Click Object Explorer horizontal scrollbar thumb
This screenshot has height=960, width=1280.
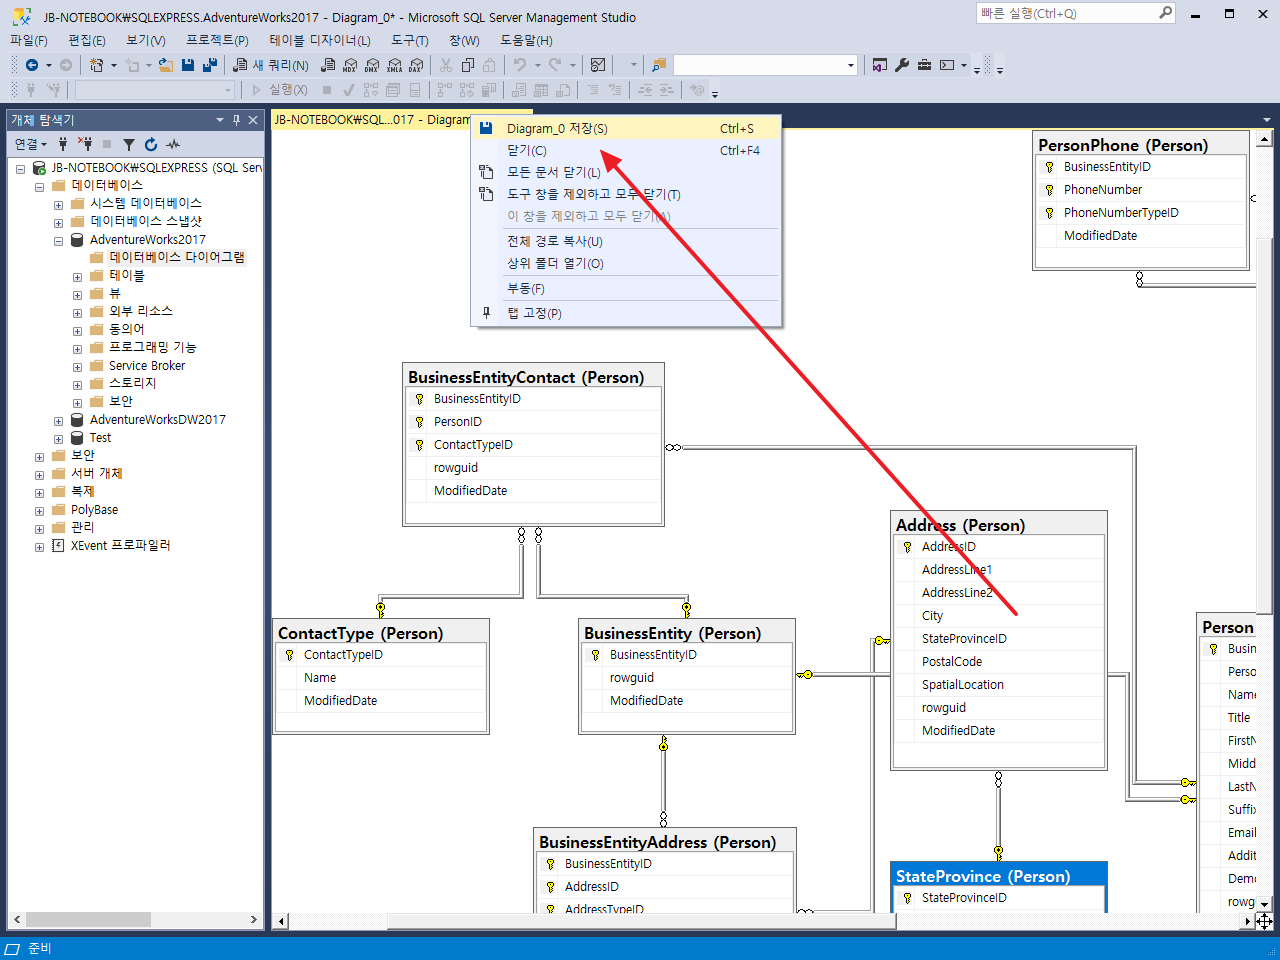pyautogui.click(x=88, y=919)
